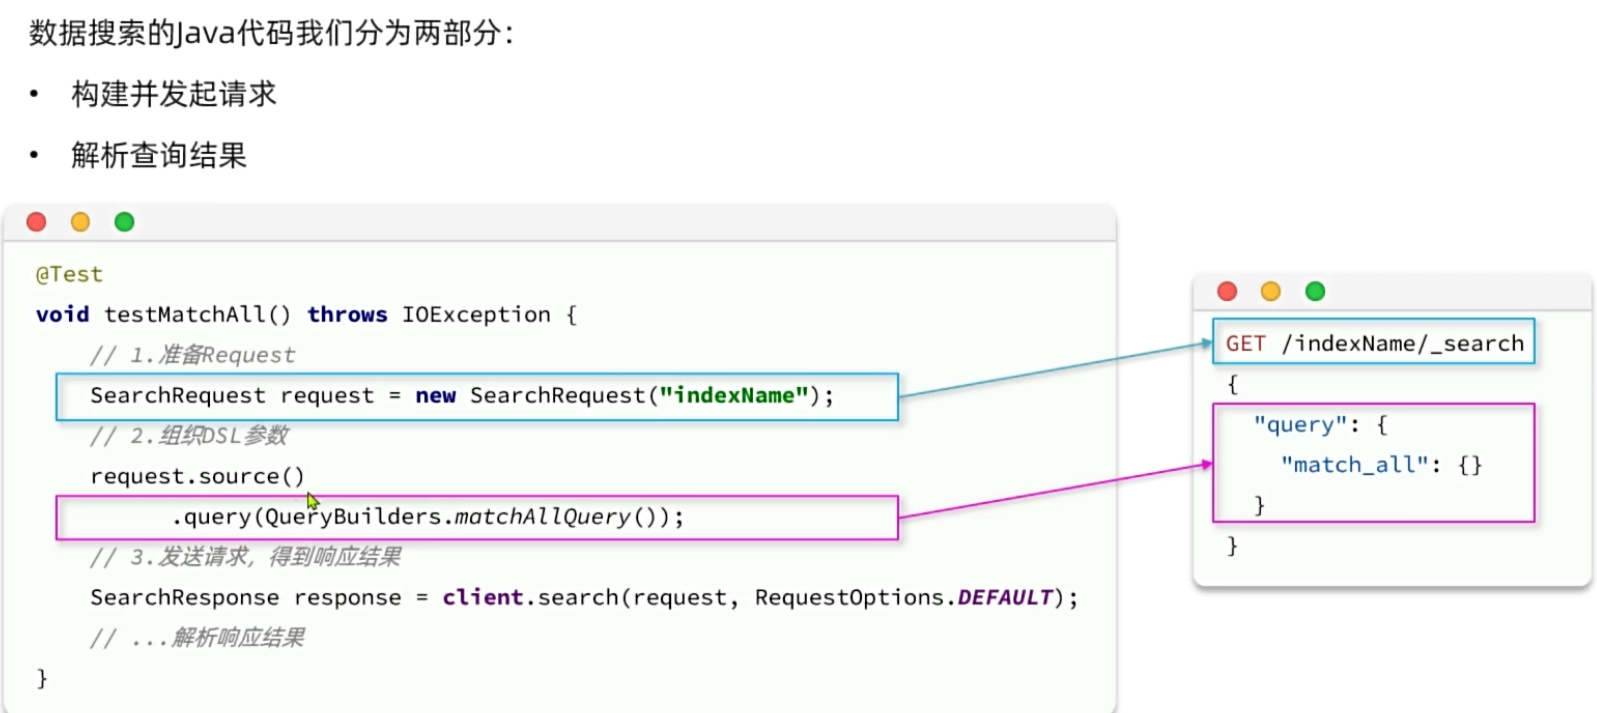Click the "query": { JSON line
1597x713 pixels.
click(1320, 425)
